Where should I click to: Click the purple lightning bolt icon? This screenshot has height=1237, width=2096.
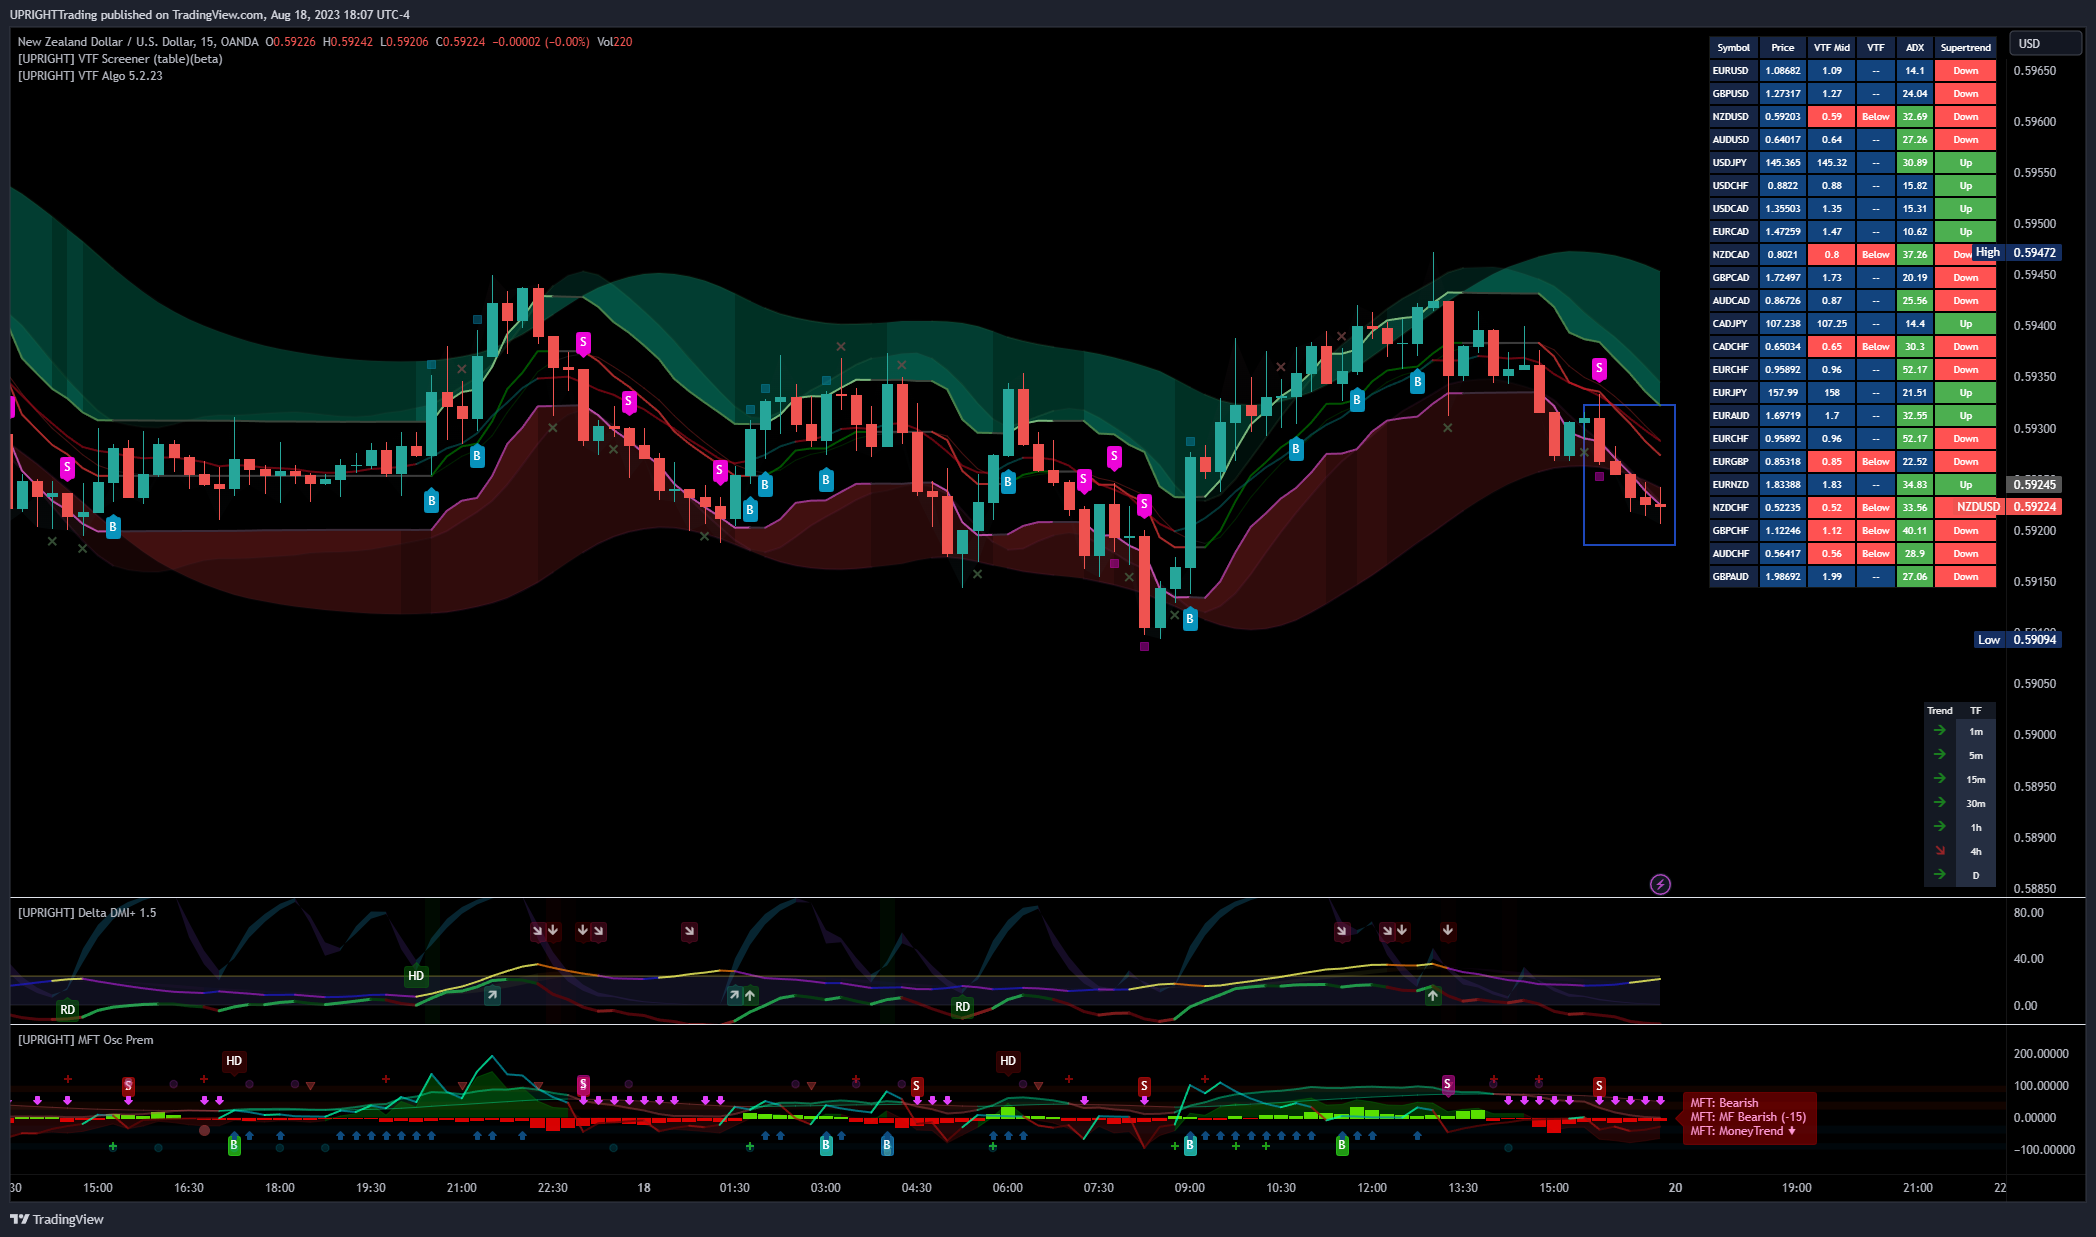pyautogui.click(x=1660, y=884)
